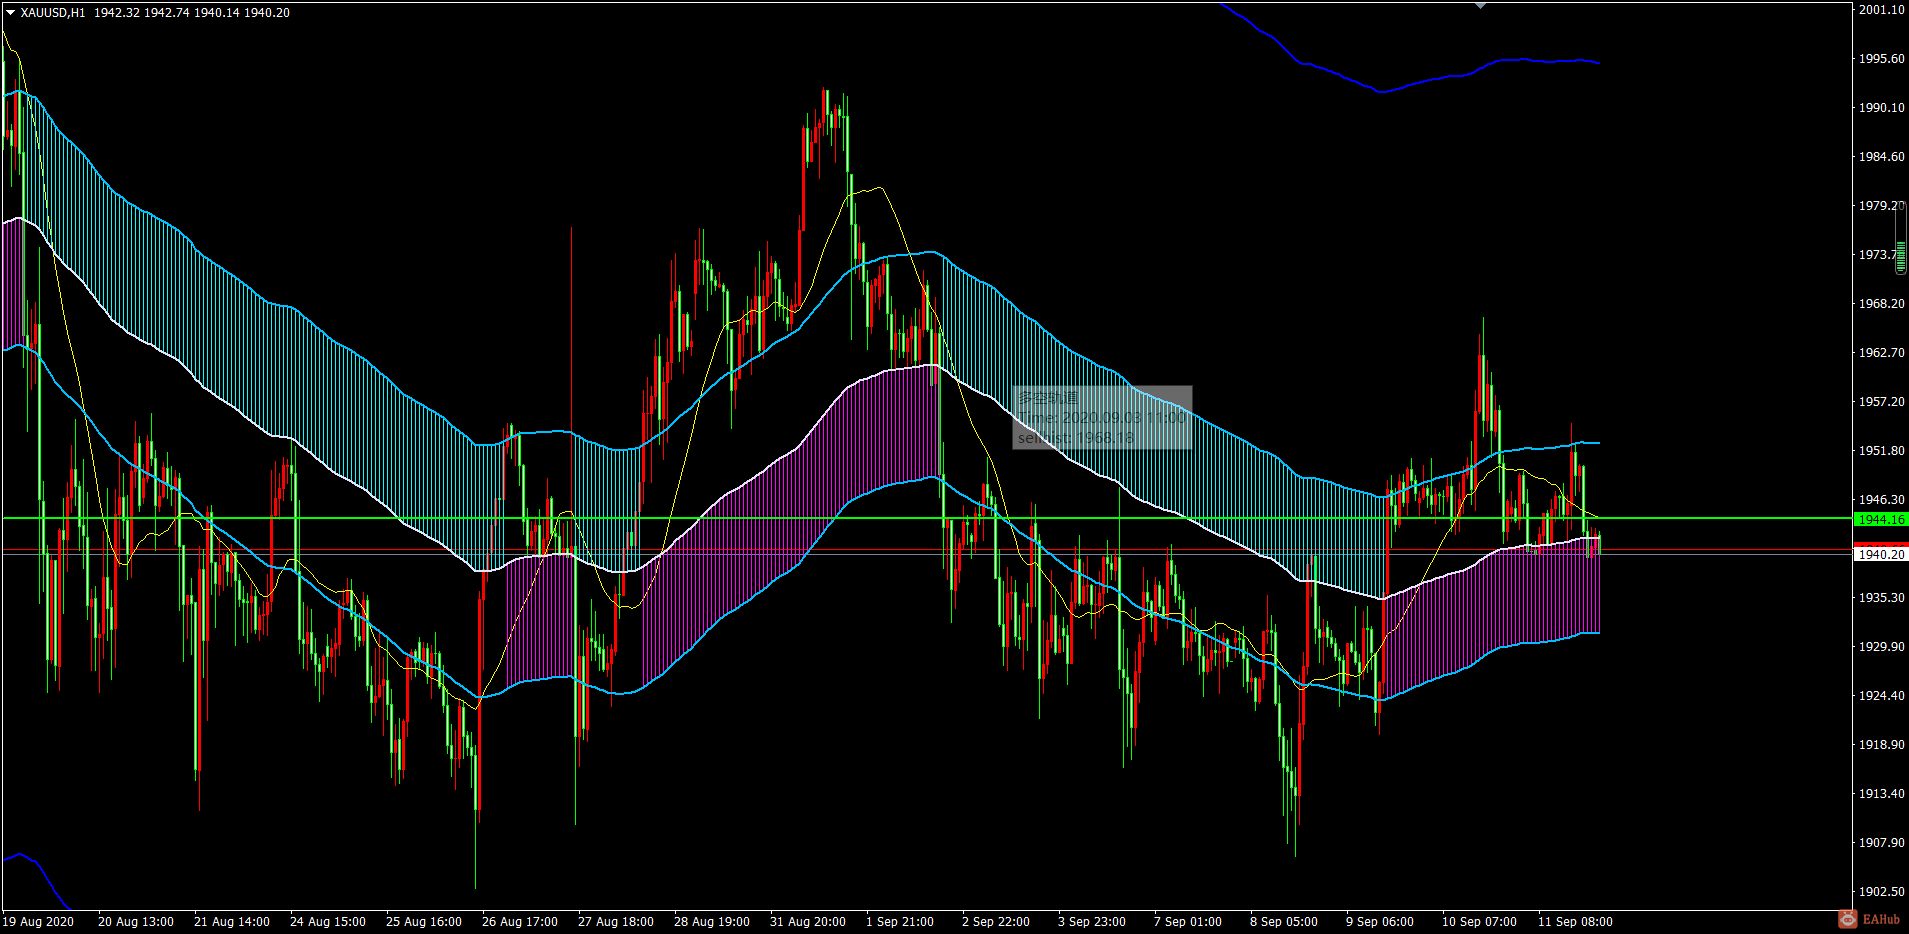1909x934 pixels.
Task: Click the 1968.20 price scale label
Action: (1881, 304)
